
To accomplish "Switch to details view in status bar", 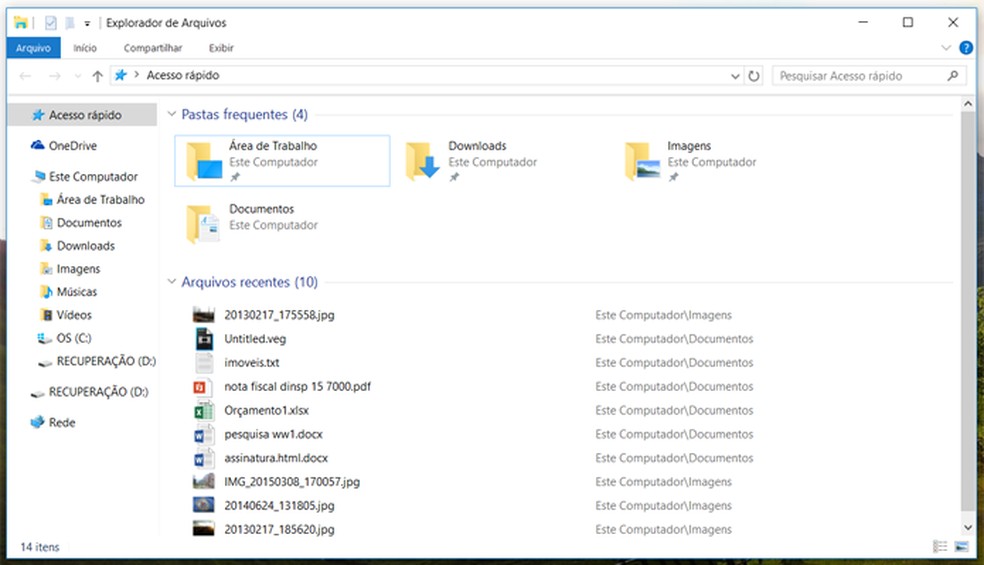I will [940, 547].
